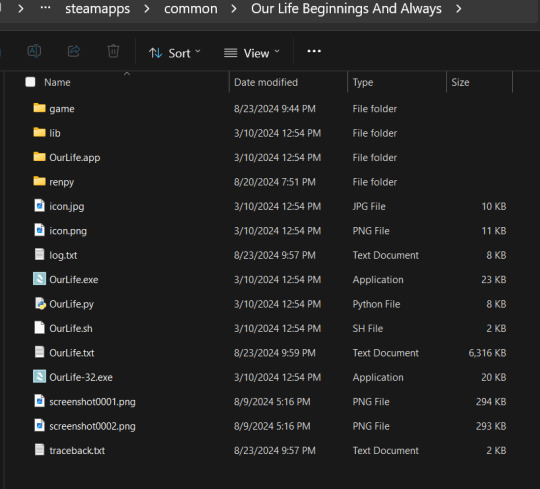Select the file name icon.jpg
The image size is (540, 489).
click(x=67, y=207)
